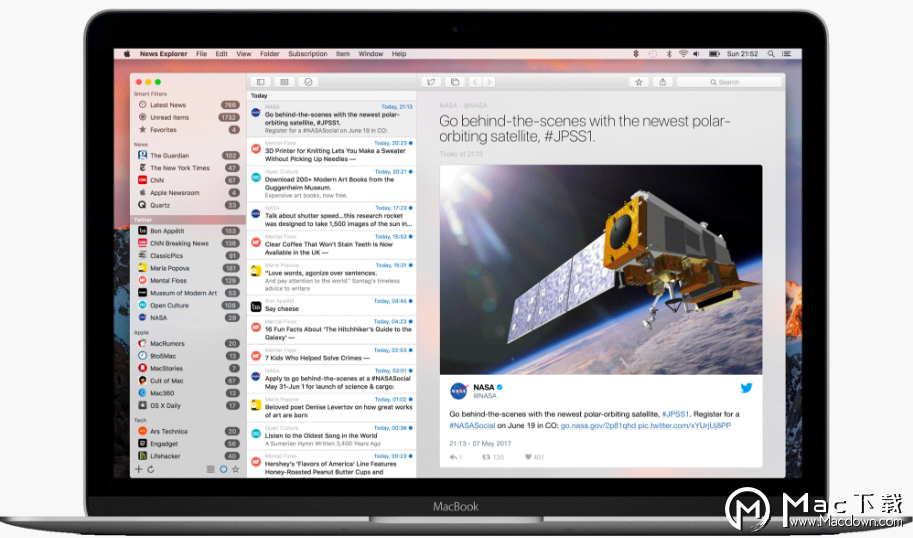Image resolution: width=913 pixels, height=538 pixels.
Task: Select Cult of Mac feed
Action: [188, 381]
